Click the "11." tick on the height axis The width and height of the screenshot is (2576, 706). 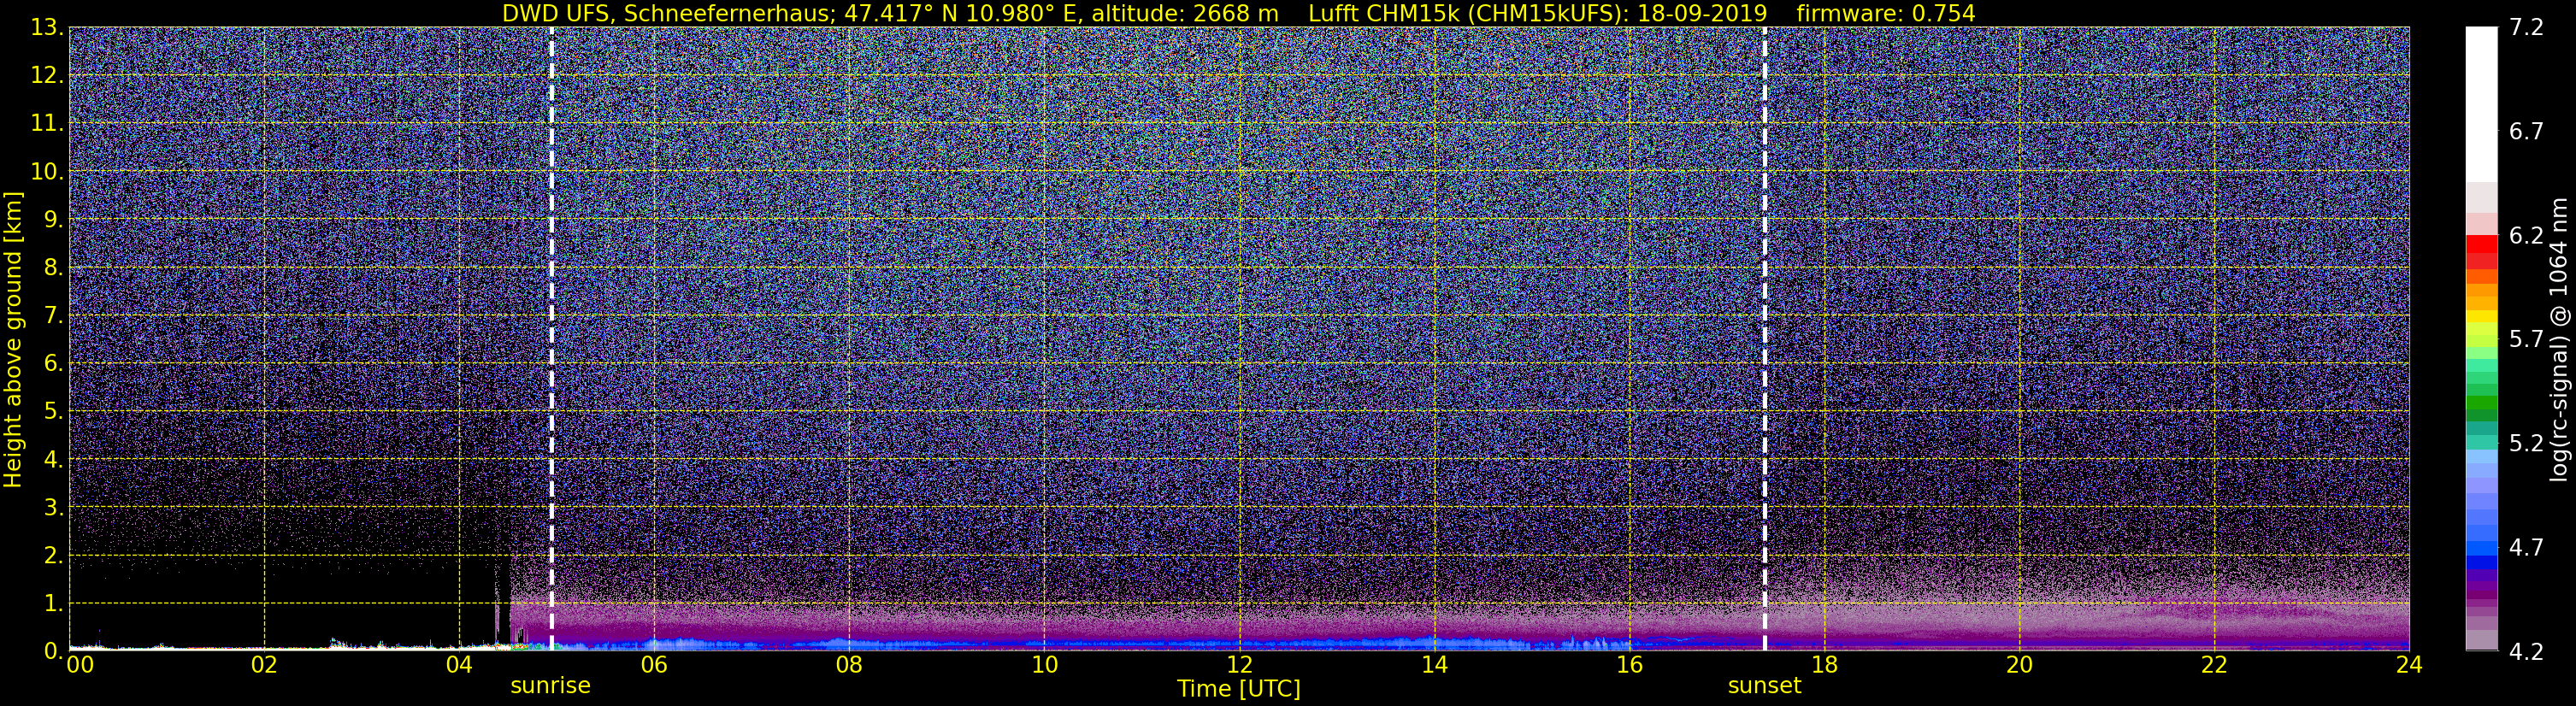tap(48, 124)
